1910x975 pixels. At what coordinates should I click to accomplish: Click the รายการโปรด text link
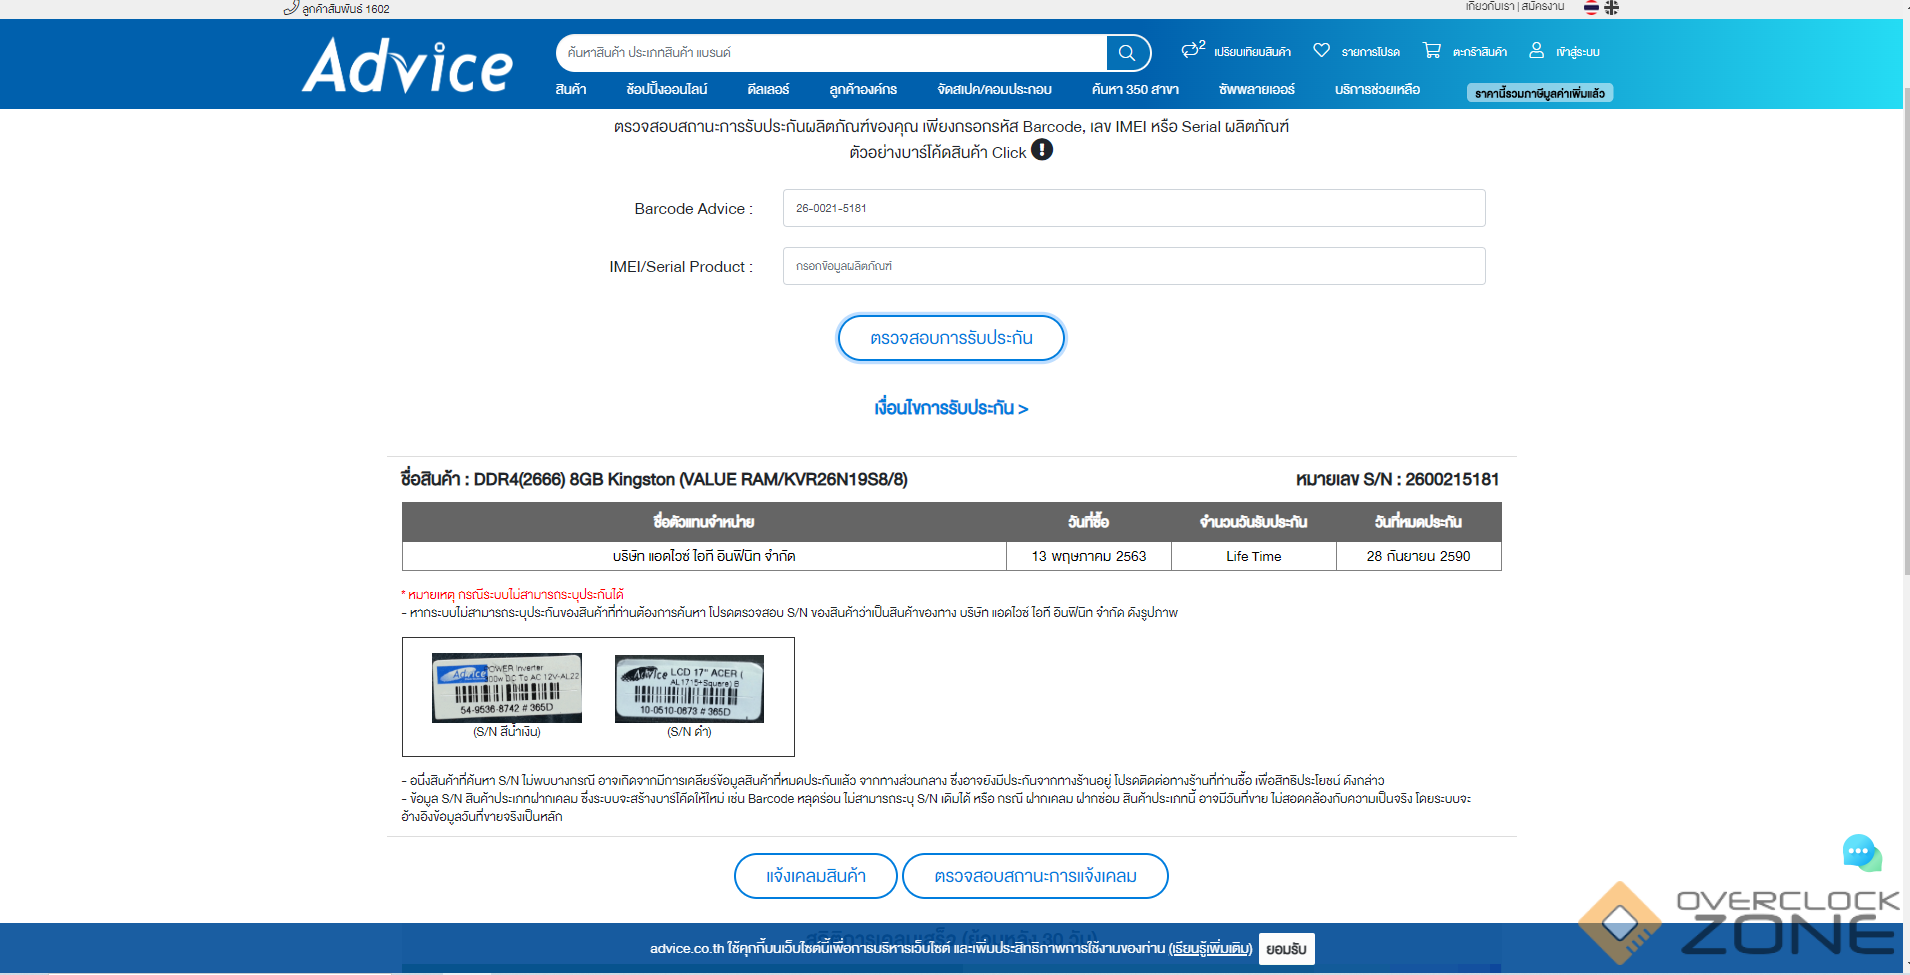pos(1370,52)
